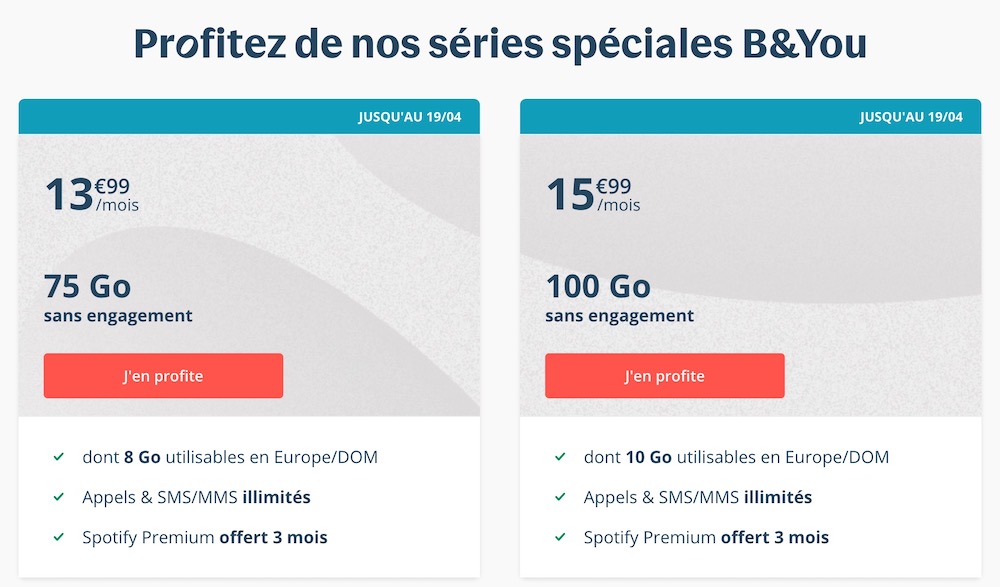Click J'en profite for the 75 Go plan
Screen dimensions: 1000x587
163,376
